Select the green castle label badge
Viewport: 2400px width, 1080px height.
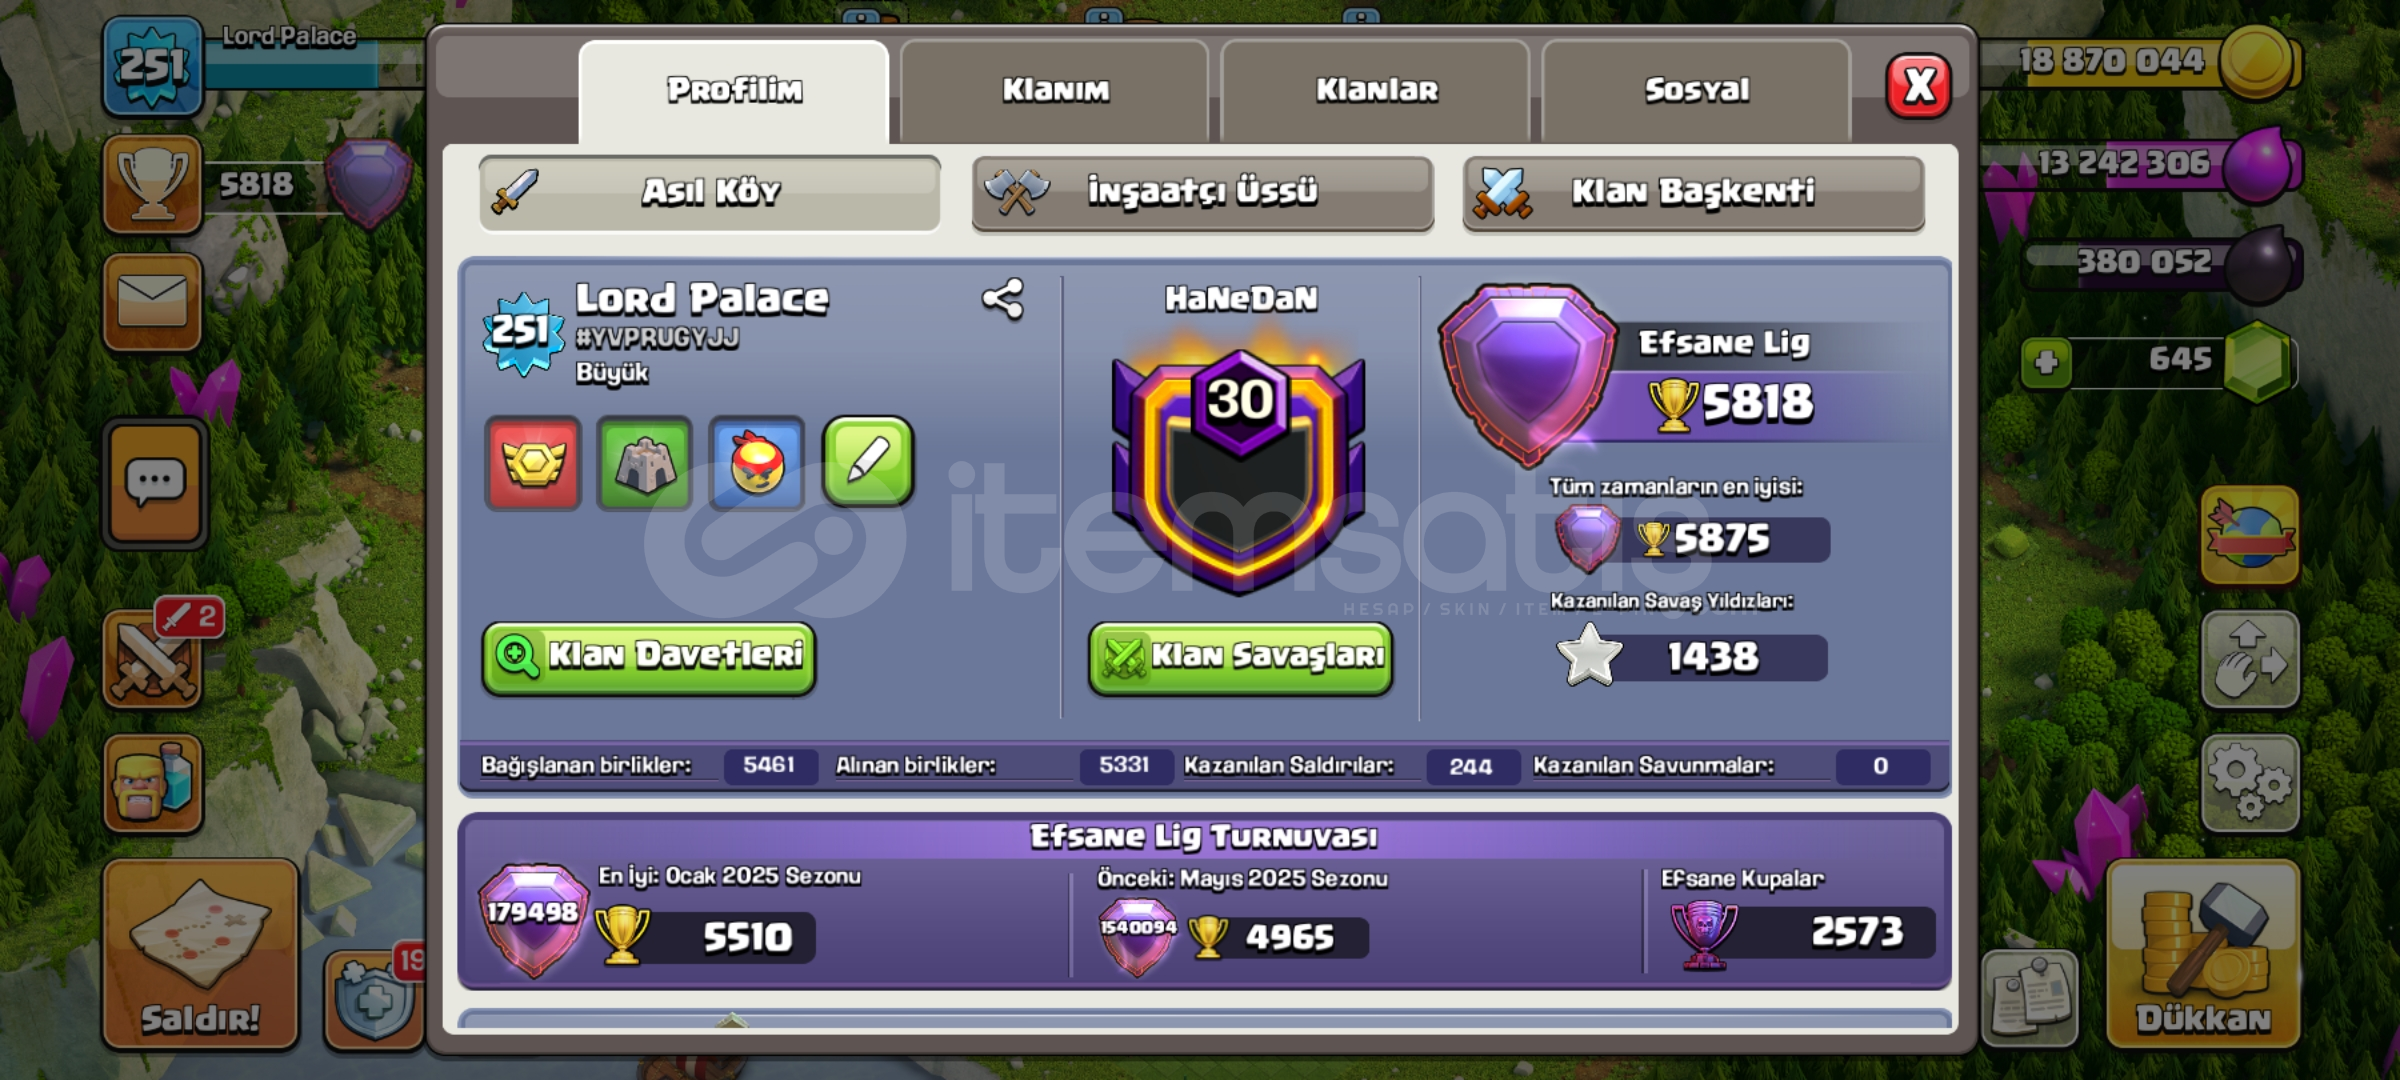pyautogui.click(x=645, y=463)
